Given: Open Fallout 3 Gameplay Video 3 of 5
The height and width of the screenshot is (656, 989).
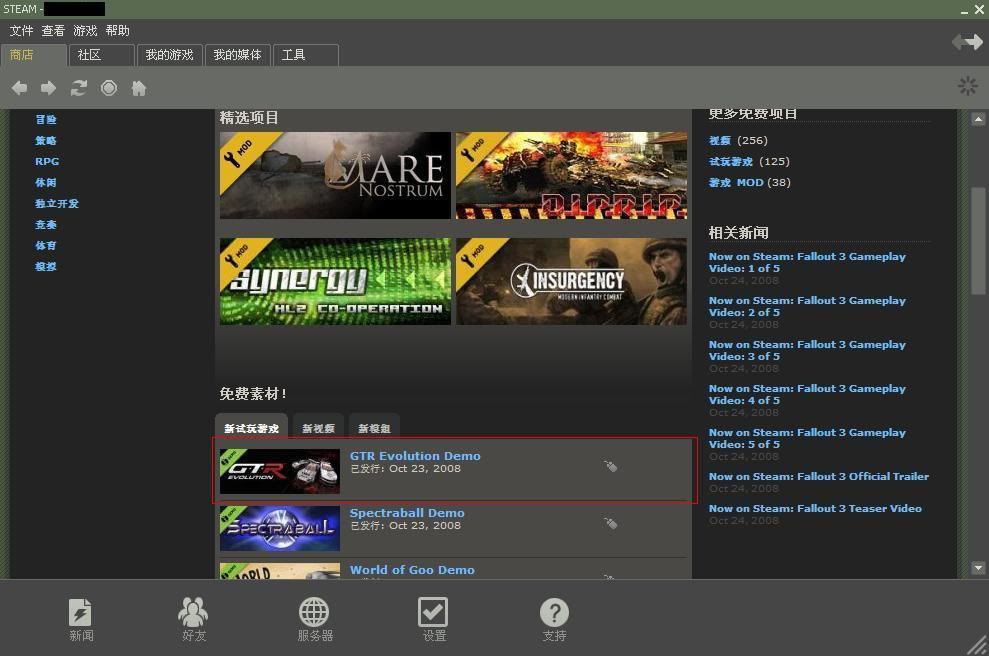Looking at the screenshot, I should [807, 351].
